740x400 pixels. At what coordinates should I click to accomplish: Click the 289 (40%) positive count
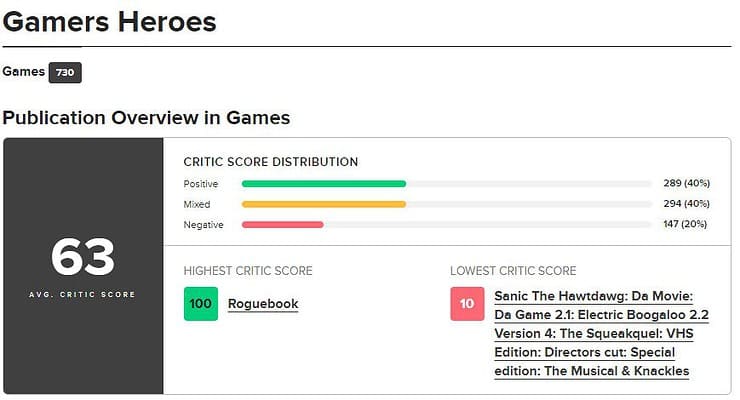coord(687,183)
